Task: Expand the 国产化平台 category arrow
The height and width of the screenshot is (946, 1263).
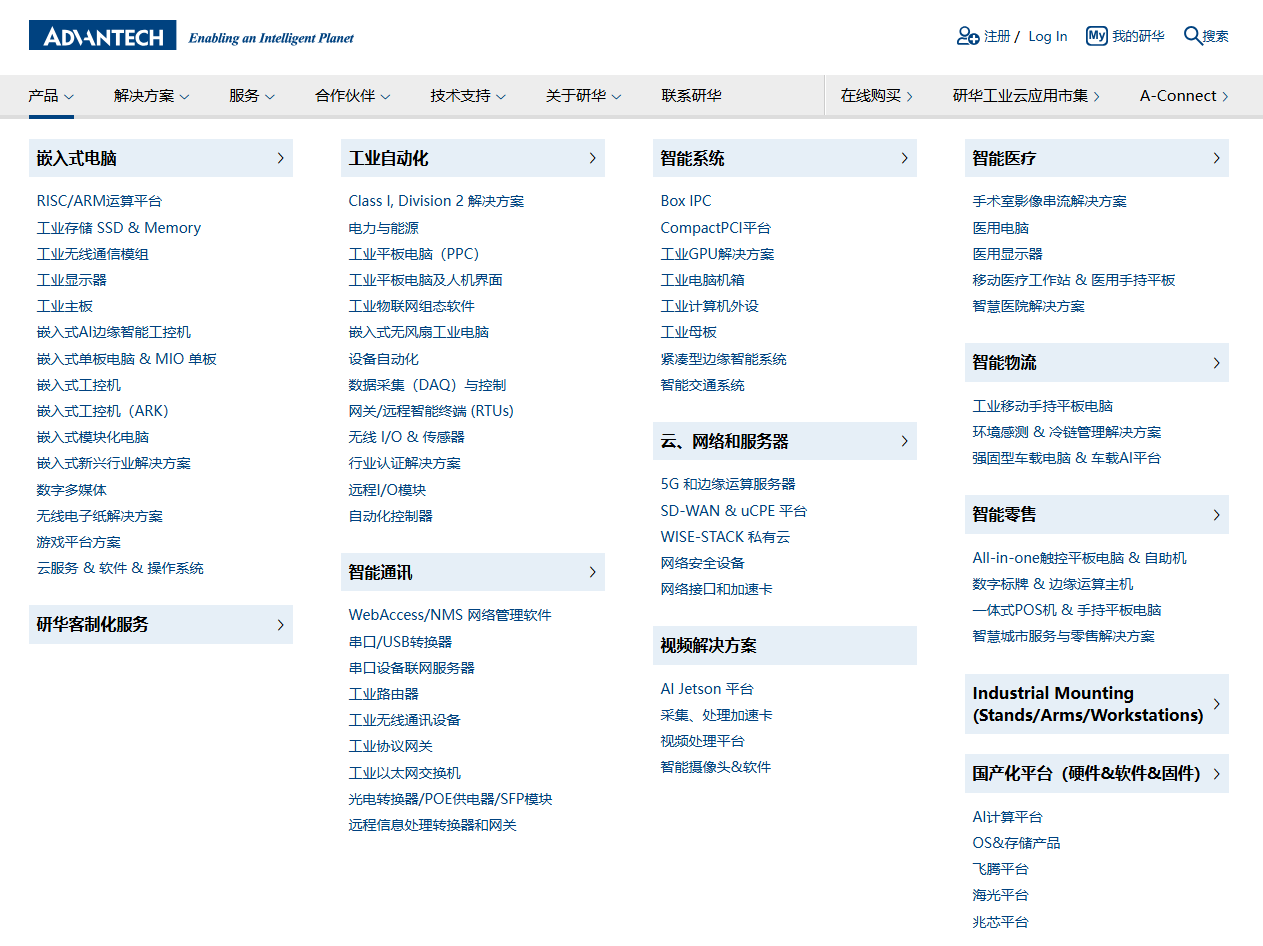Action: pyautogui.click(x=1217, y=773)
